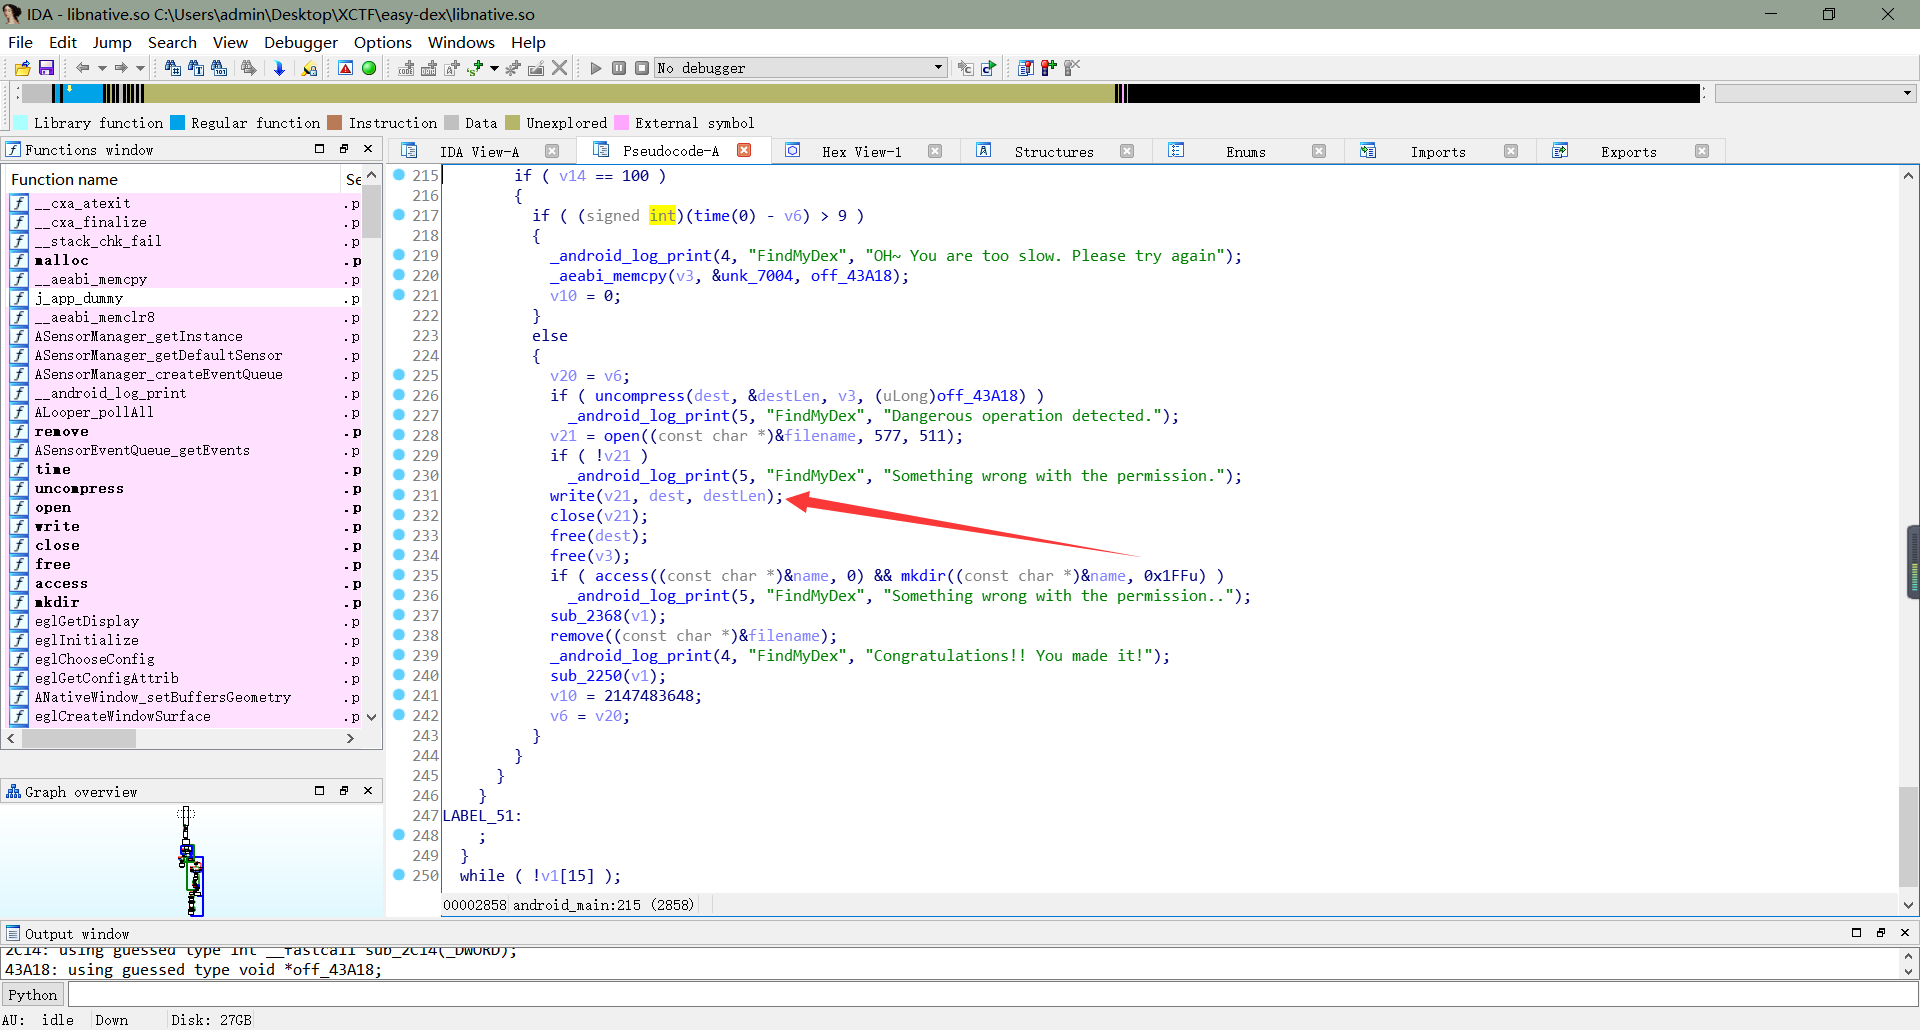Click the Library function cyan legend swatch
Image resolution: width=1920 pixels, height=1030 pixels.
coord(20,123)
